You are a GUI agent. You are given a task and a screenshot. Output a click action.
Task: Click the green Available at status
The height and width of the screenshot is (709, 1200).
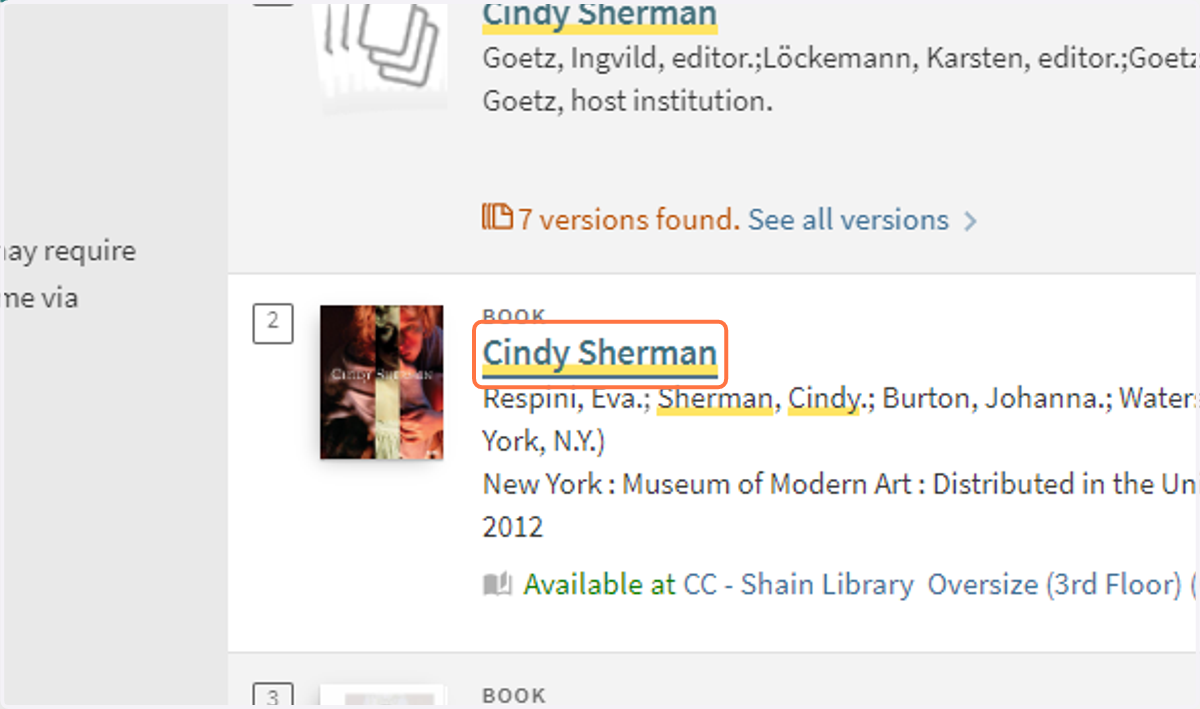(x=600, y=585)
